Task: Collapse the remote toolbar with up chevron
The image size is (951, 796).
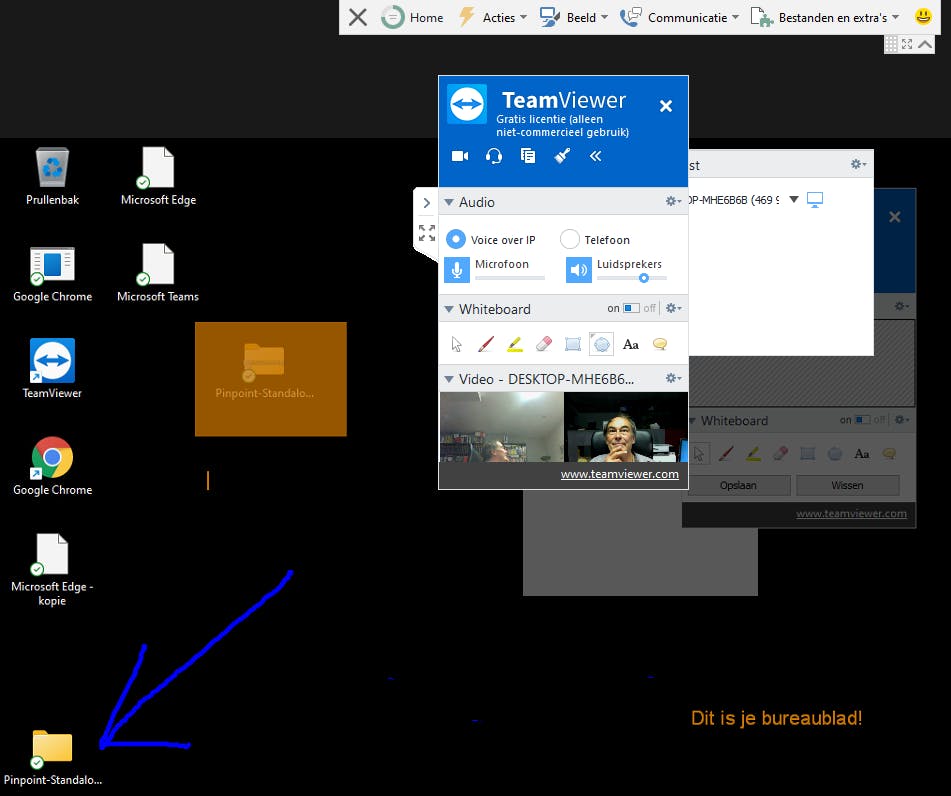Action: pyautogui.click(x=925, y=44)
